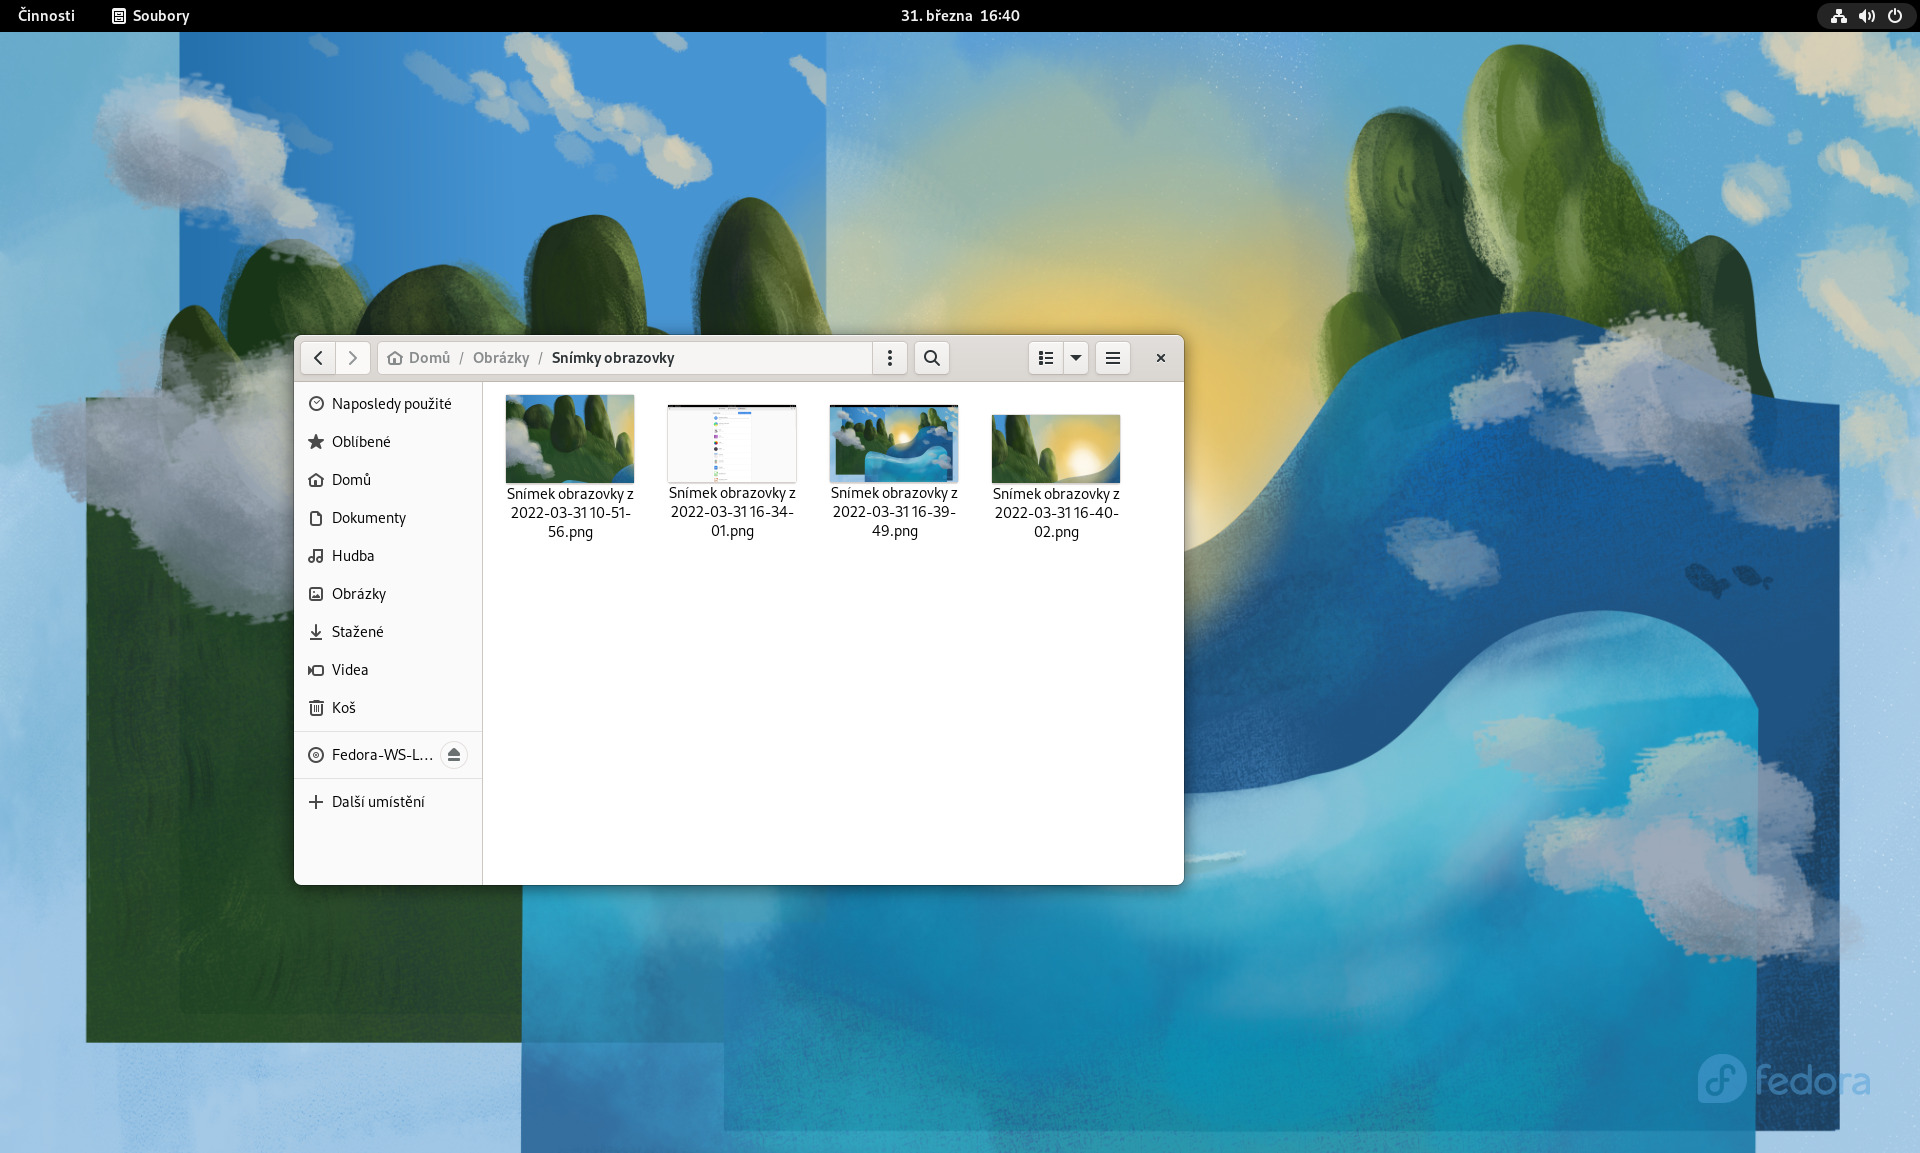The height and width of the screenshot is (1153, 1920).
Task: Click the three-dot path options button
Action: 889,358
